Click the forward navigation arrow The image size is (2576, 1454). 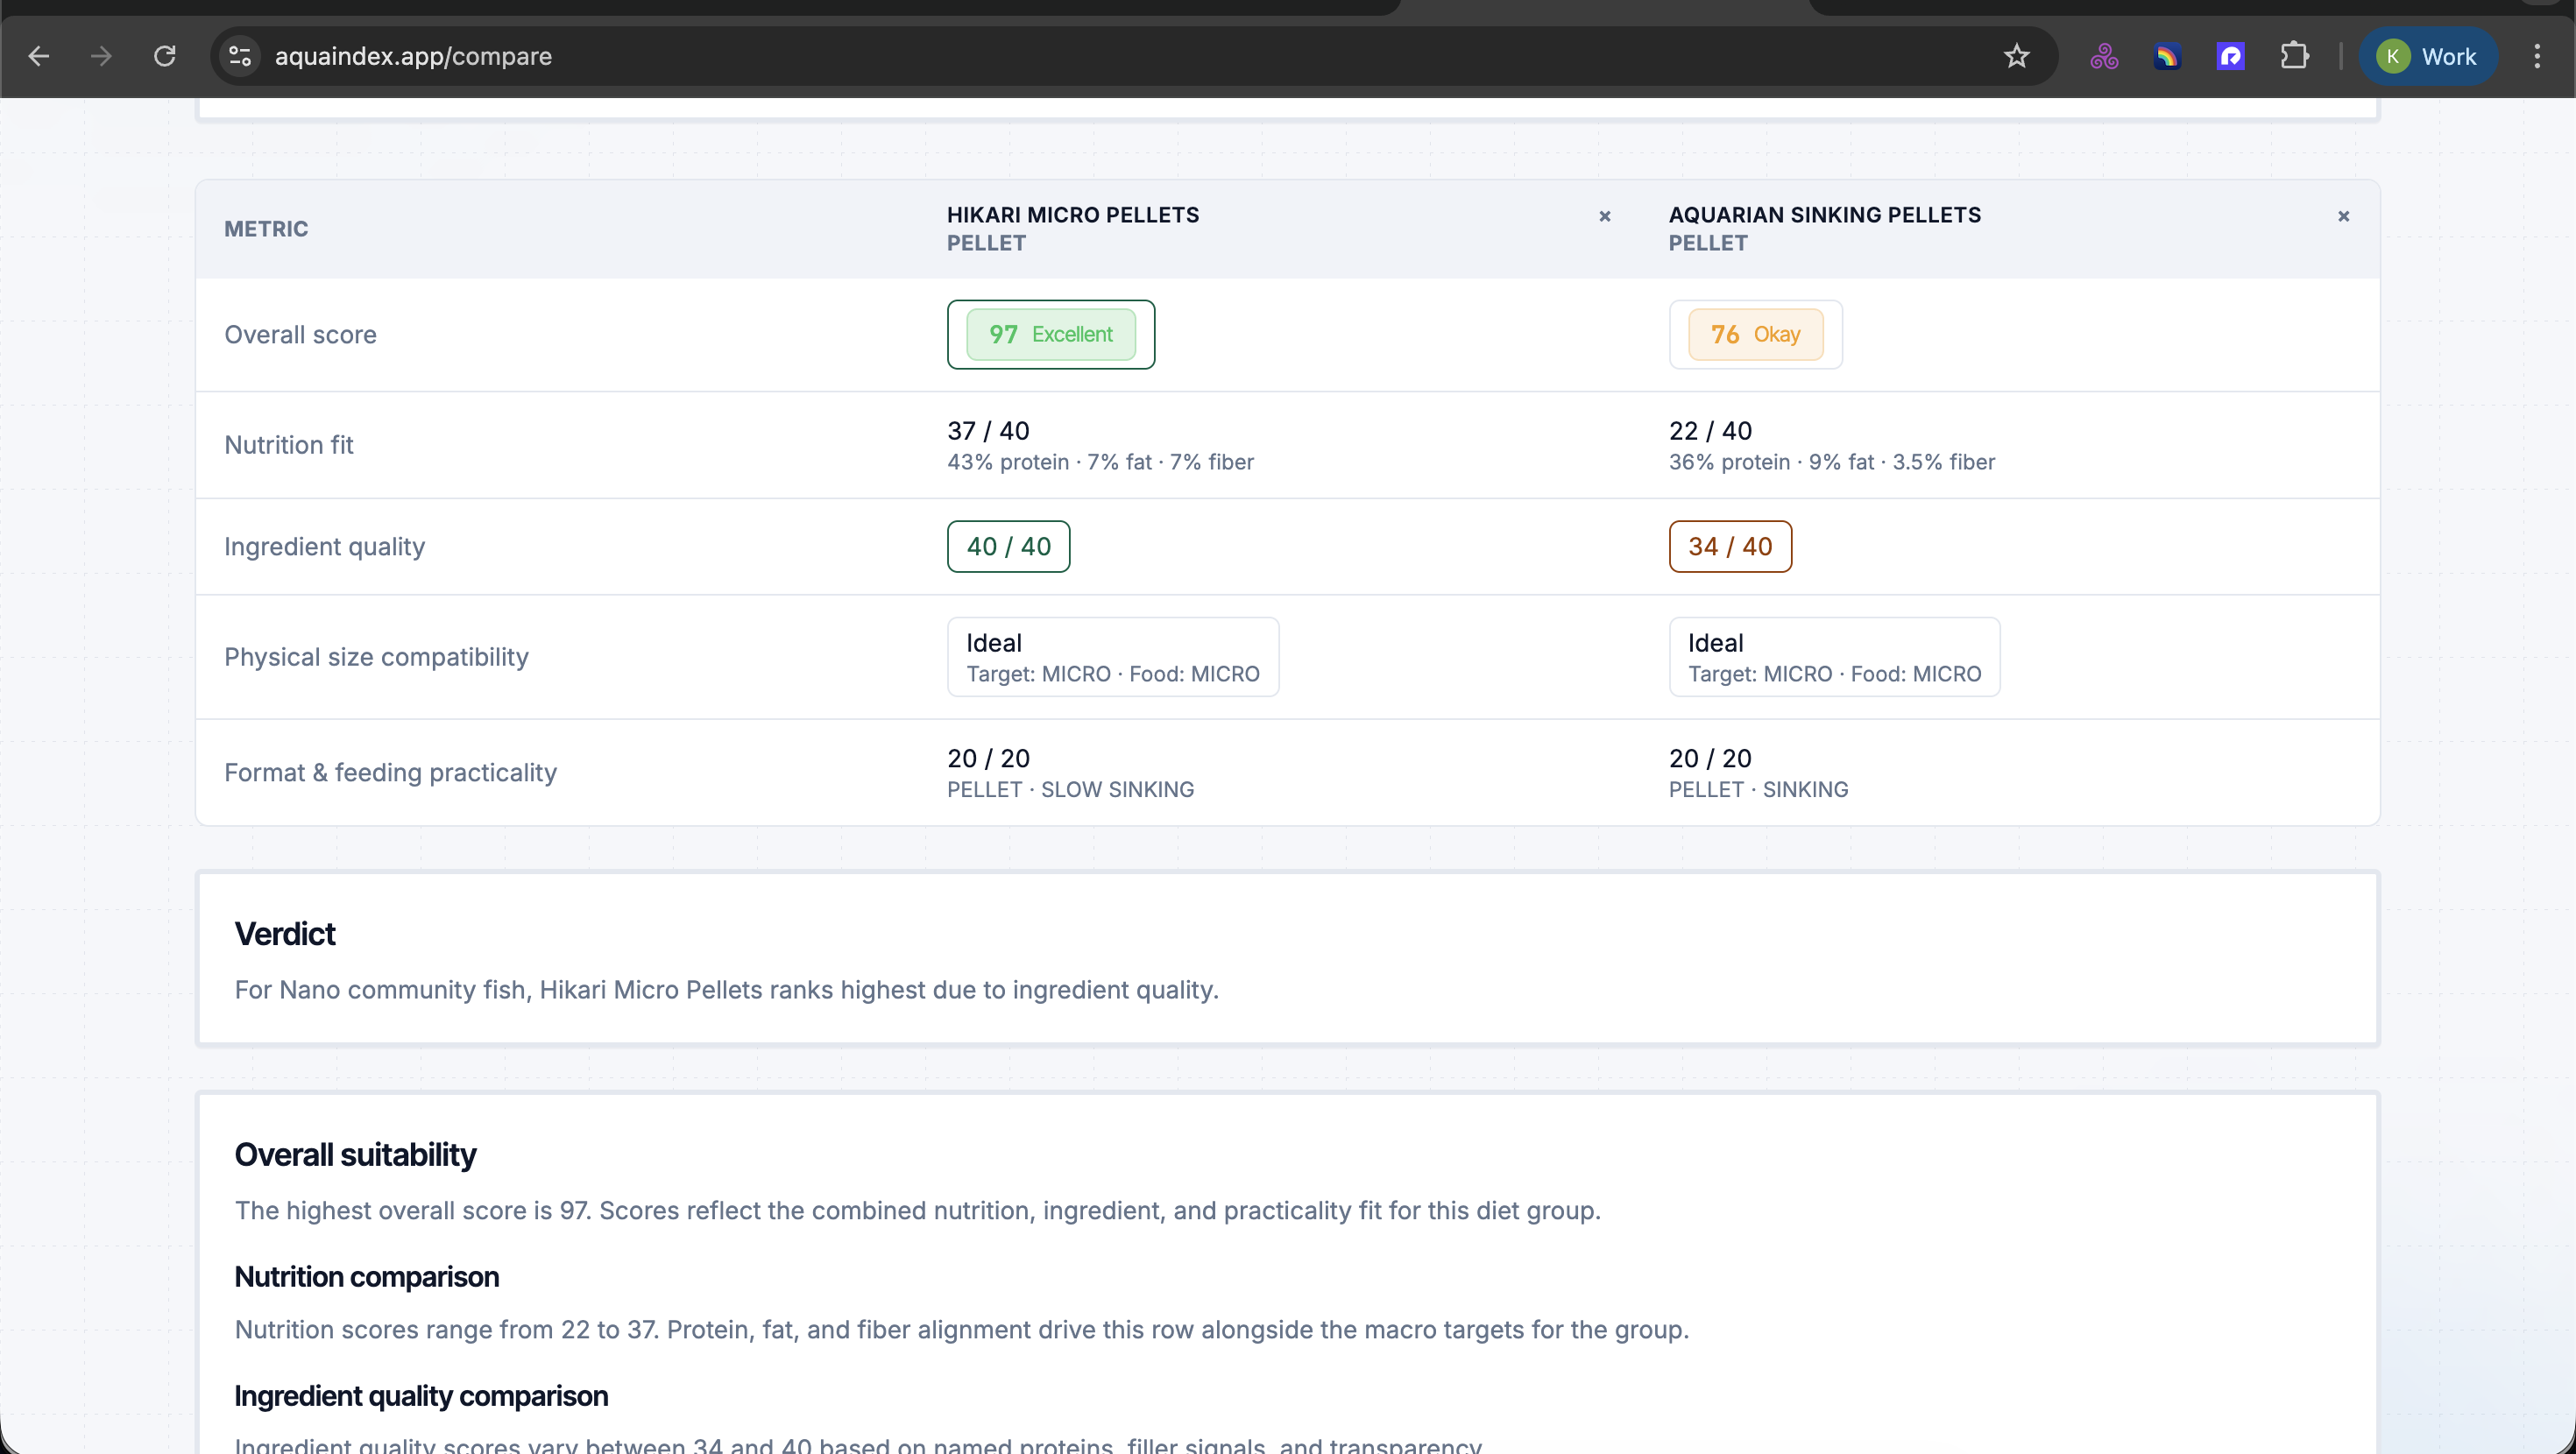click(x=101, y=55)
